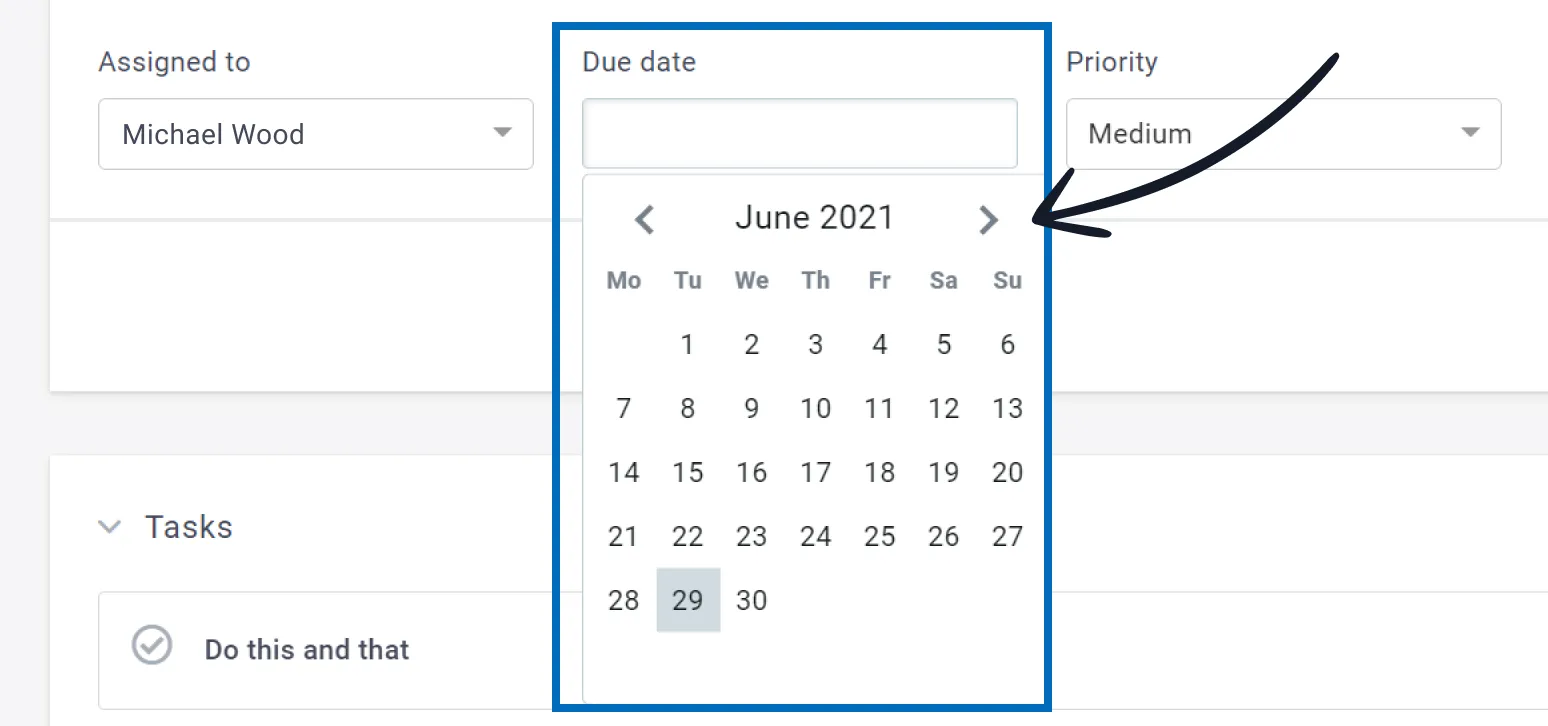Screen dimensions: 1548x726
Task: Open the Priority dropdown showing Medium
Action: point(1283,133)
